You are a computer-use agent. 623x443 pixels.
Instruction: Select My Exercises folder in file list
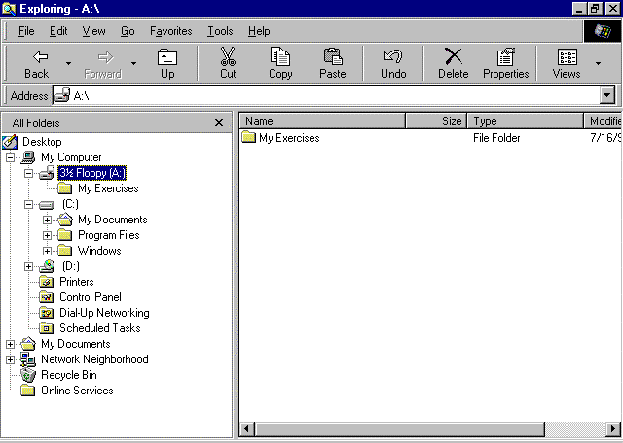pyautogui.click(x=288, y=138)
